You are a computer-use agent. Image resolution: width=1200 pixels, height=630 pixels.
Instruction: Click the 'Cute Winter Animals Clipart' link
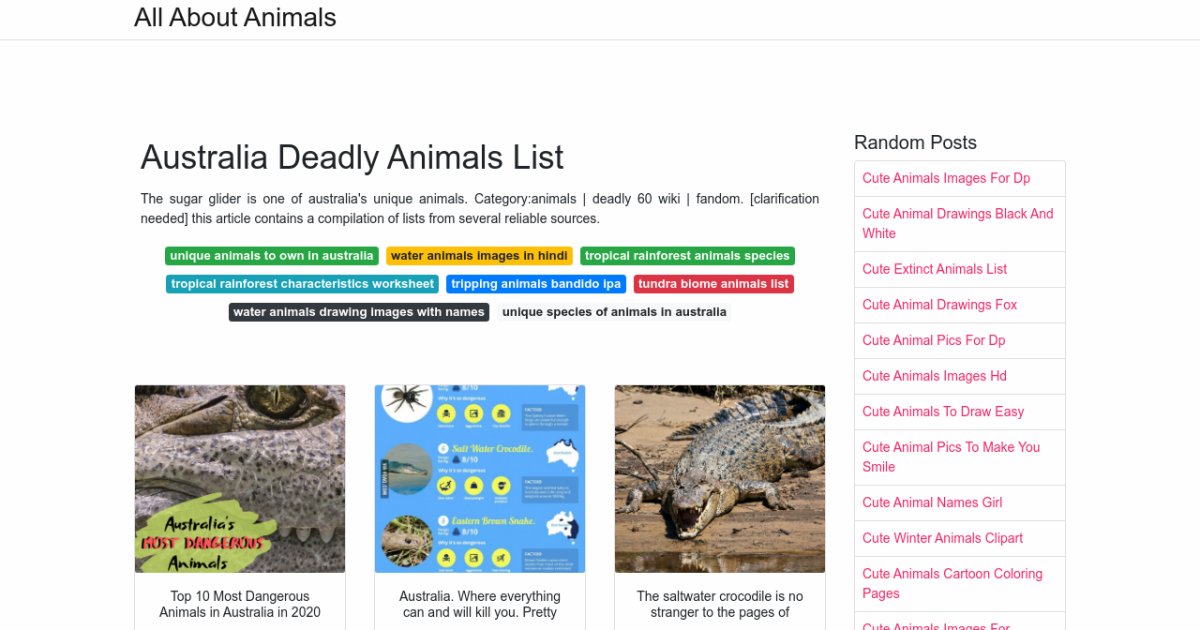tap(942, 538)
